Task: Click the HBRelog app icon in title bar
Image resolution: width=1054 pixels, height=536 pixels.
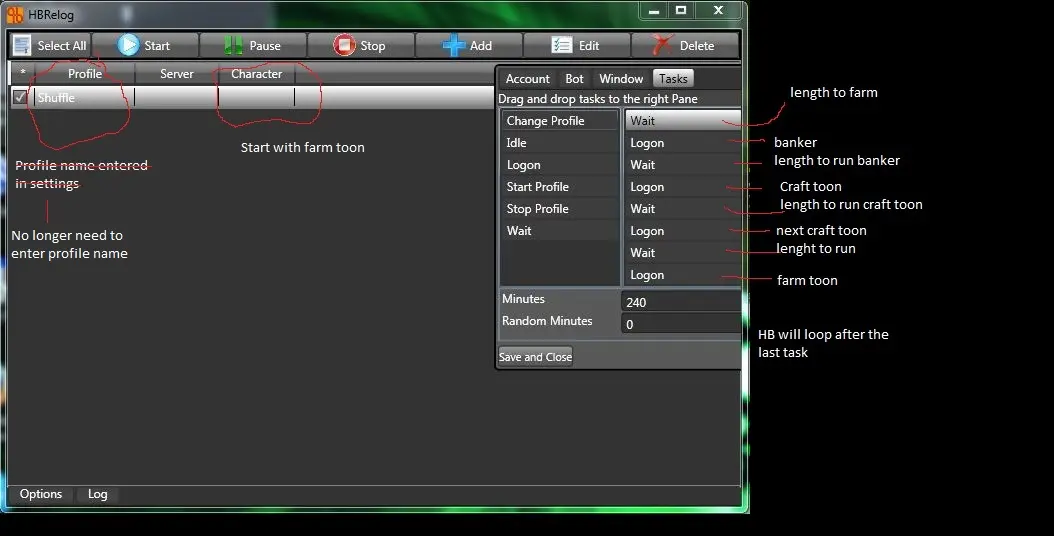Action: pyautogui.click(x=15, y=15)
